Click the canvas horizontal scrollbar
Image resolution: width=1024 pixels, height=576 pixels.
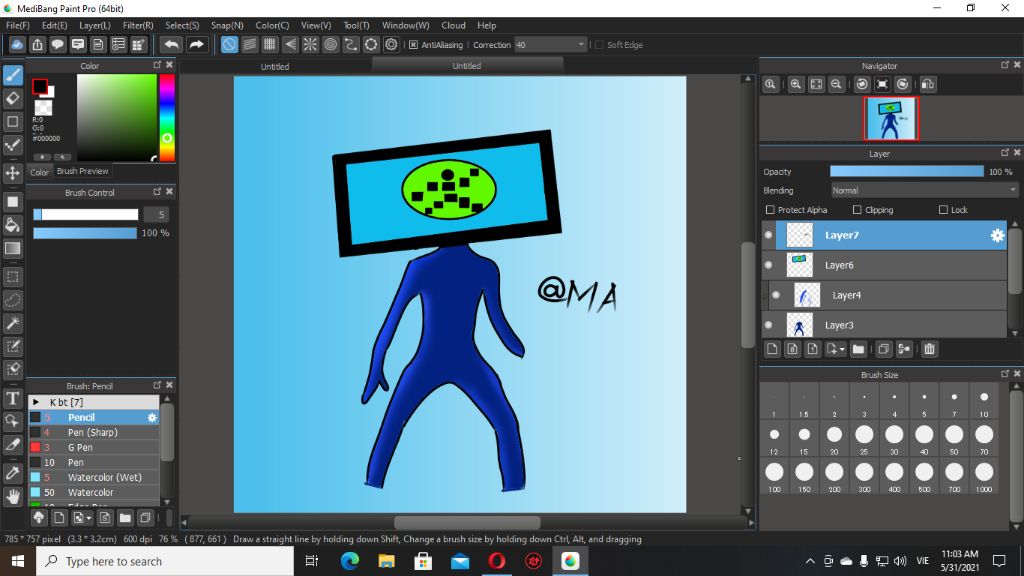[467, 522]
